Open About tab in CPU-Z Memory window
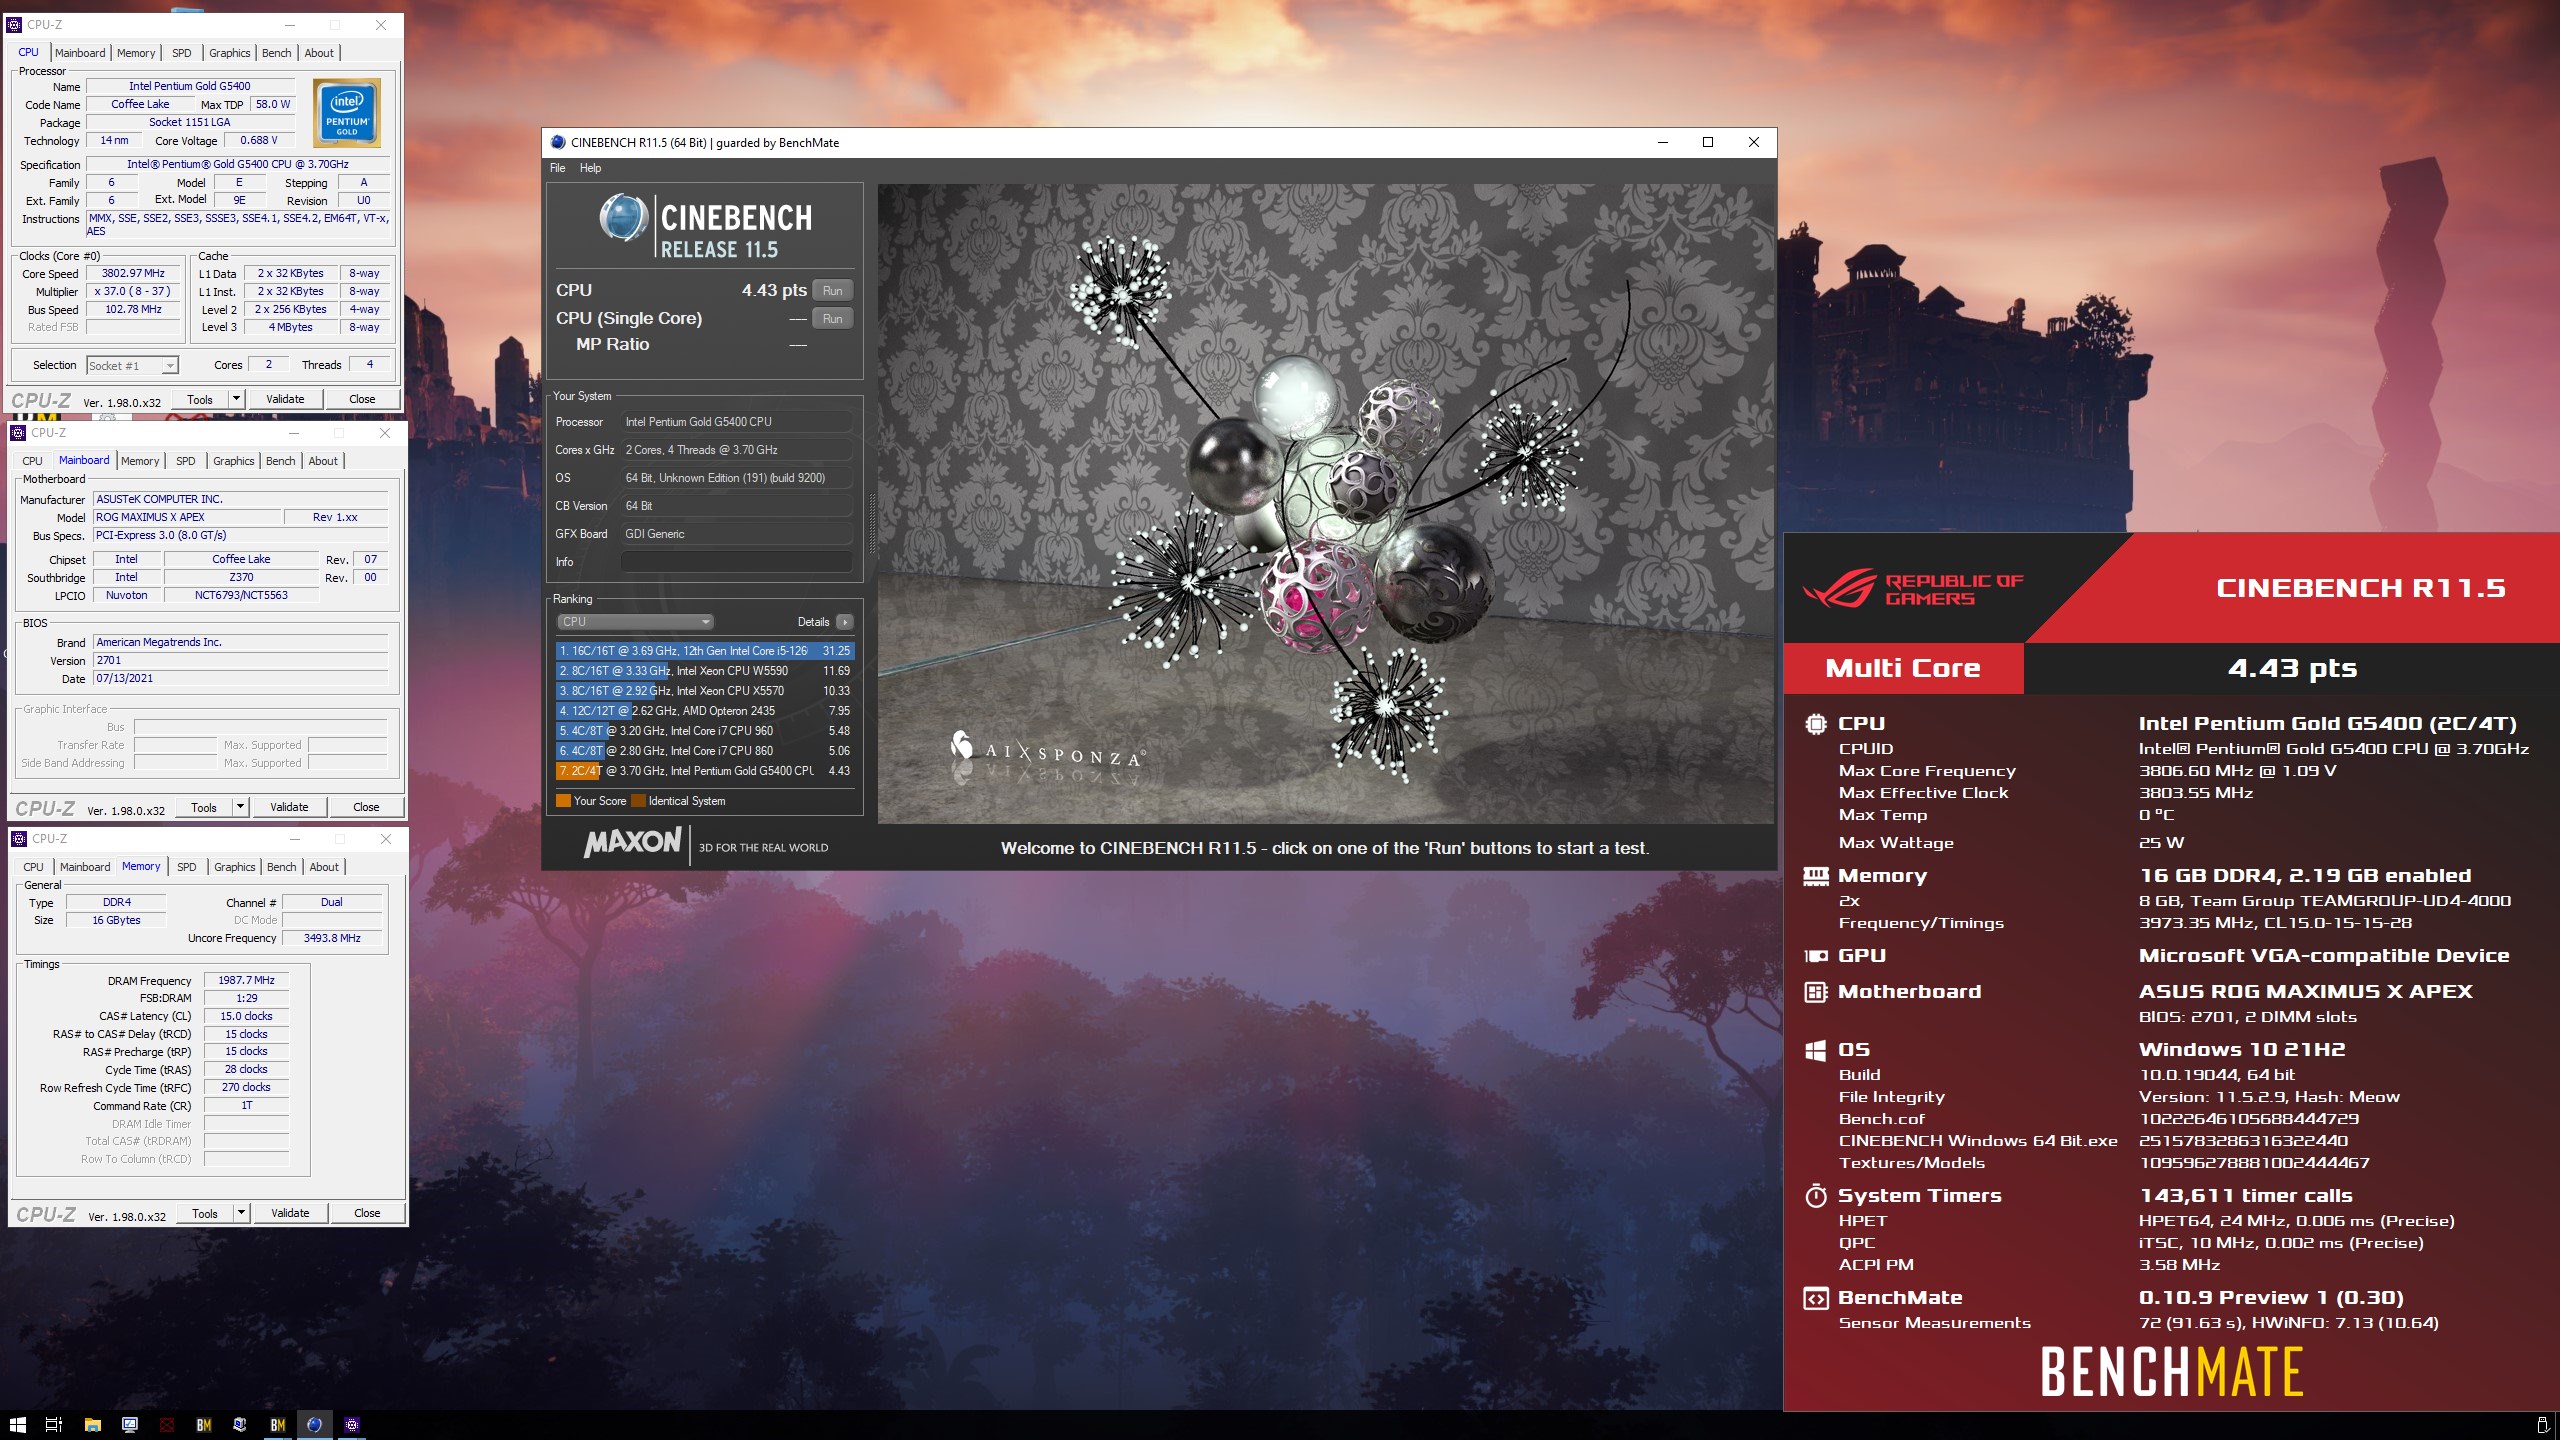 click(324, 867)
